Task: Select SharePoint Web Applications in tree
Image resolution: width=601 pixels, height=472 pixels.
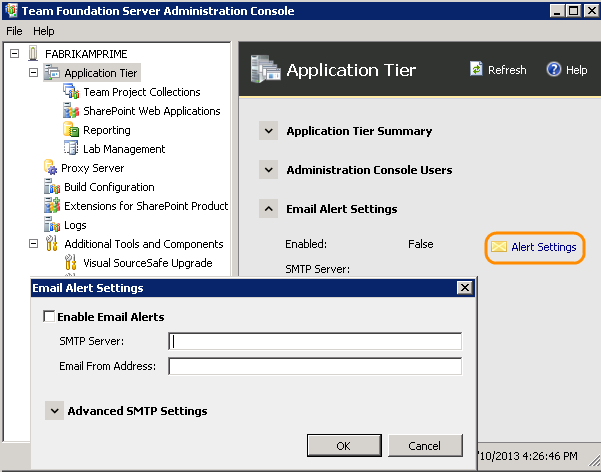Action: (152, 111)
